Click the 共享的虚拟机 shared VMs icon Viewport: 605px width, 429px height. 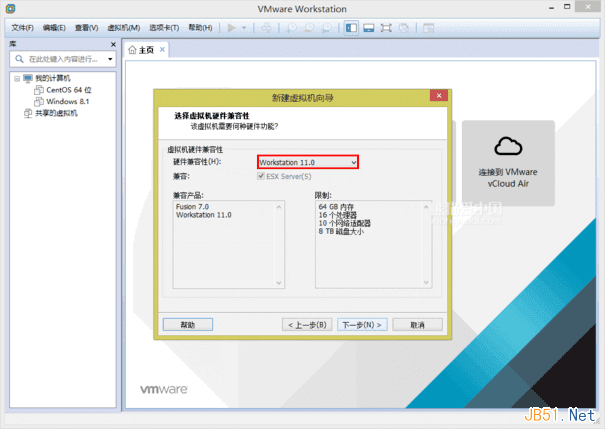(28, 113)
